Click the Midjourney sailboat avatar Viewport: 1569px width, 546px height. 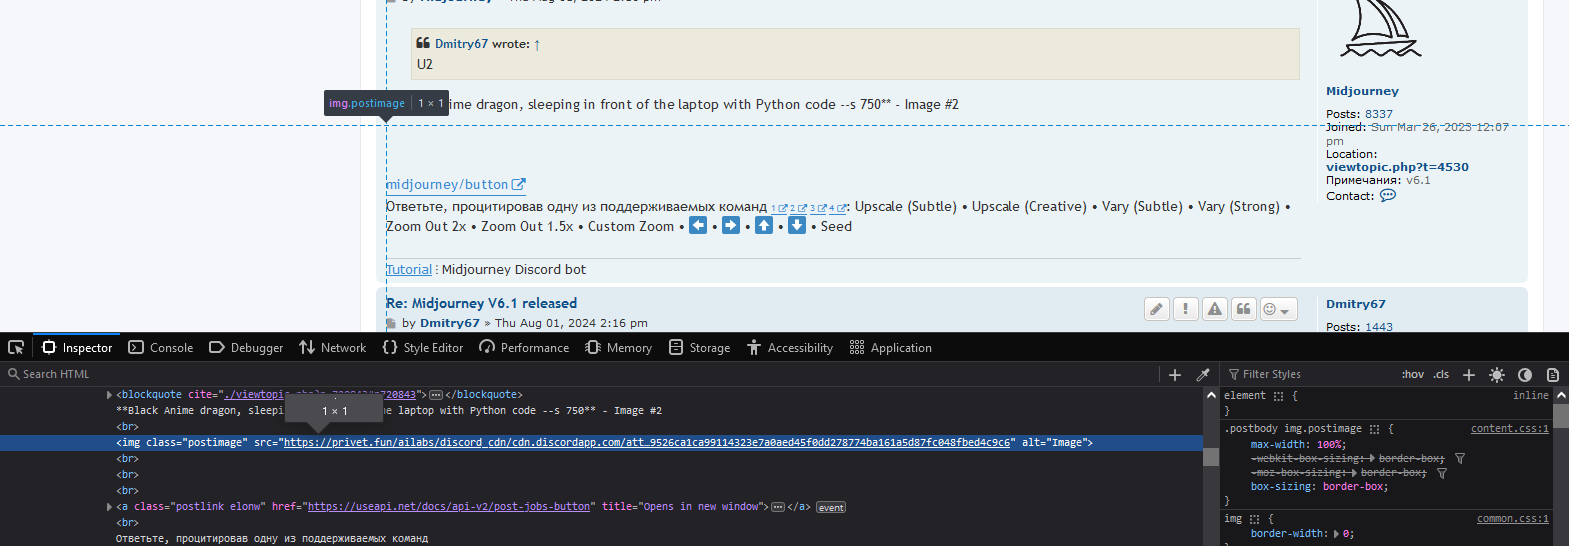[x=1381, y=29]
